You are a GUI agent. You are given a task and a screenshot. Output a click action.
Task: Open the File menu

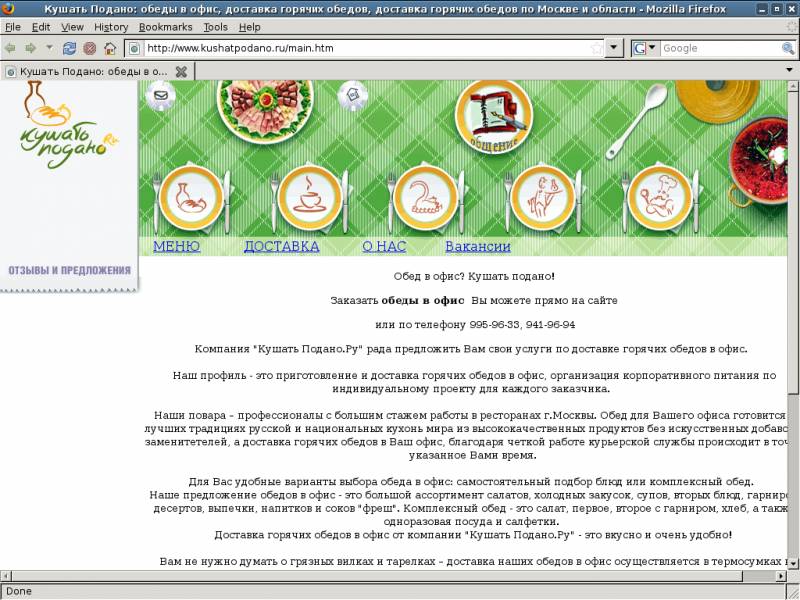(x=13, y=27)
